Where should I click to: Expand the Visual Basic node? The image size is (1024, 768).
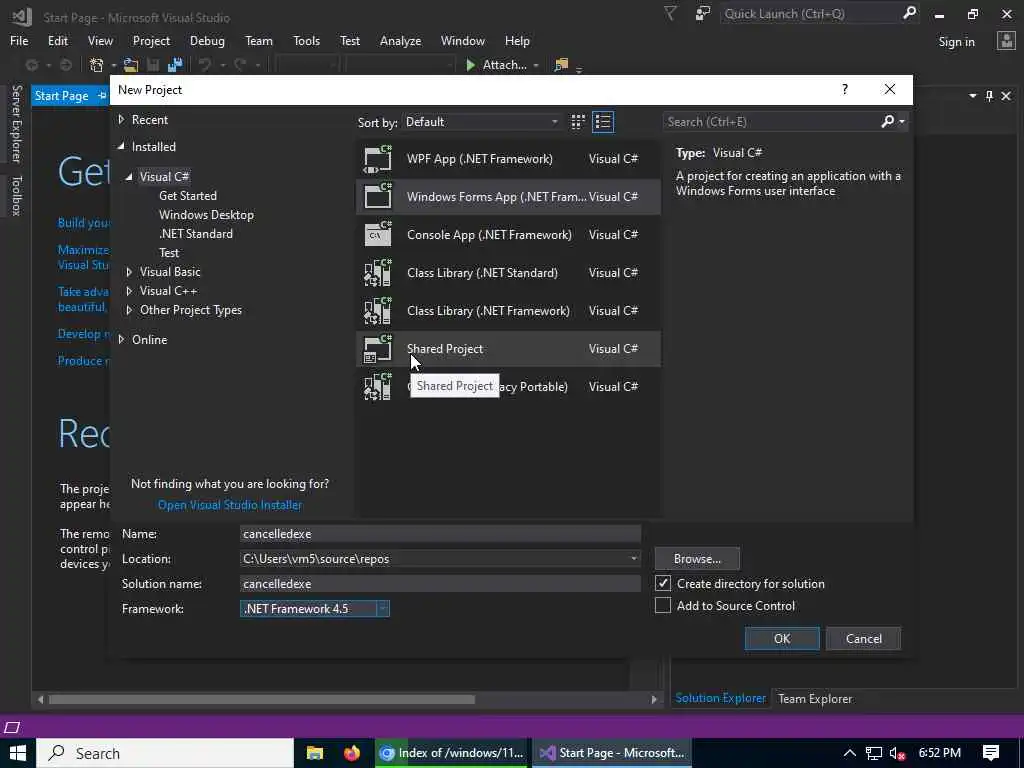point(129,272)
